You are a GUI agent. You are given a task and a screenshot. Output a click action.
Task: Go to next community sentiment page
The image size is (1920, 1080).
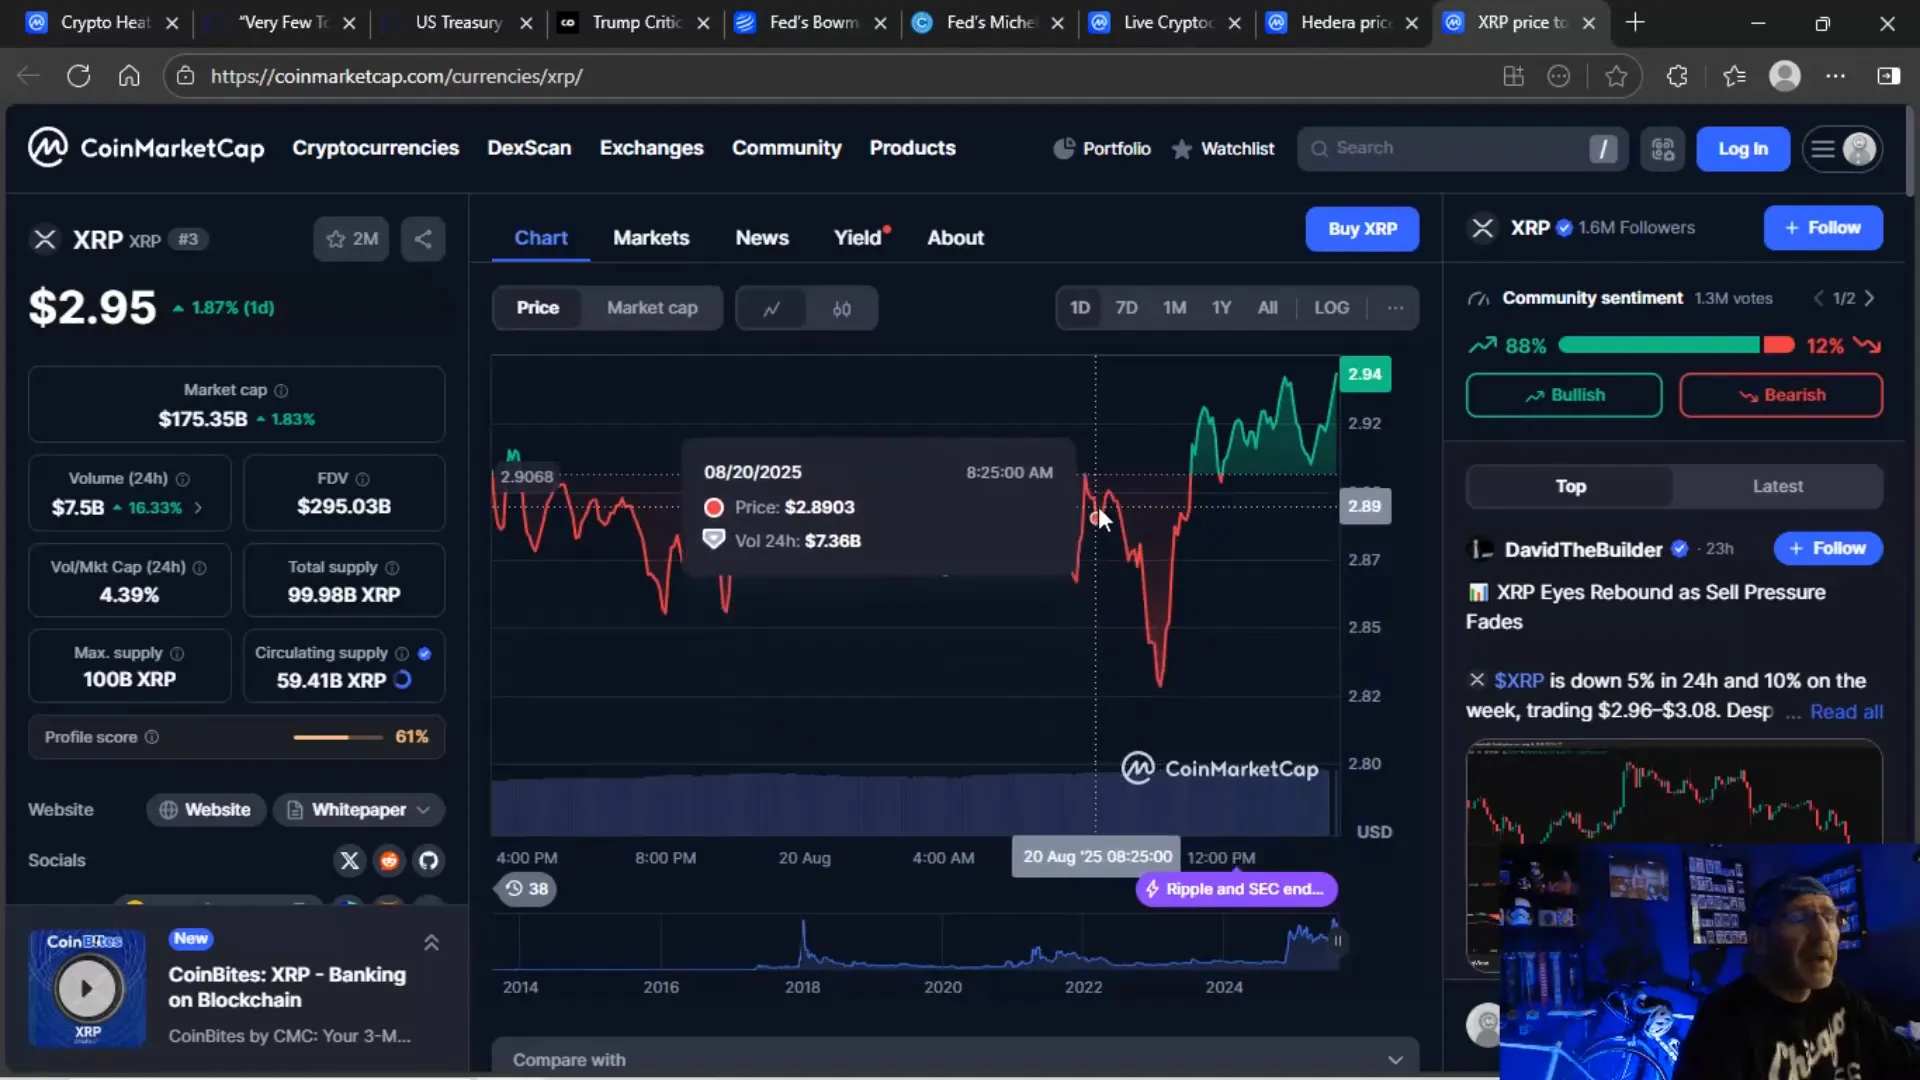[1869, 298]
